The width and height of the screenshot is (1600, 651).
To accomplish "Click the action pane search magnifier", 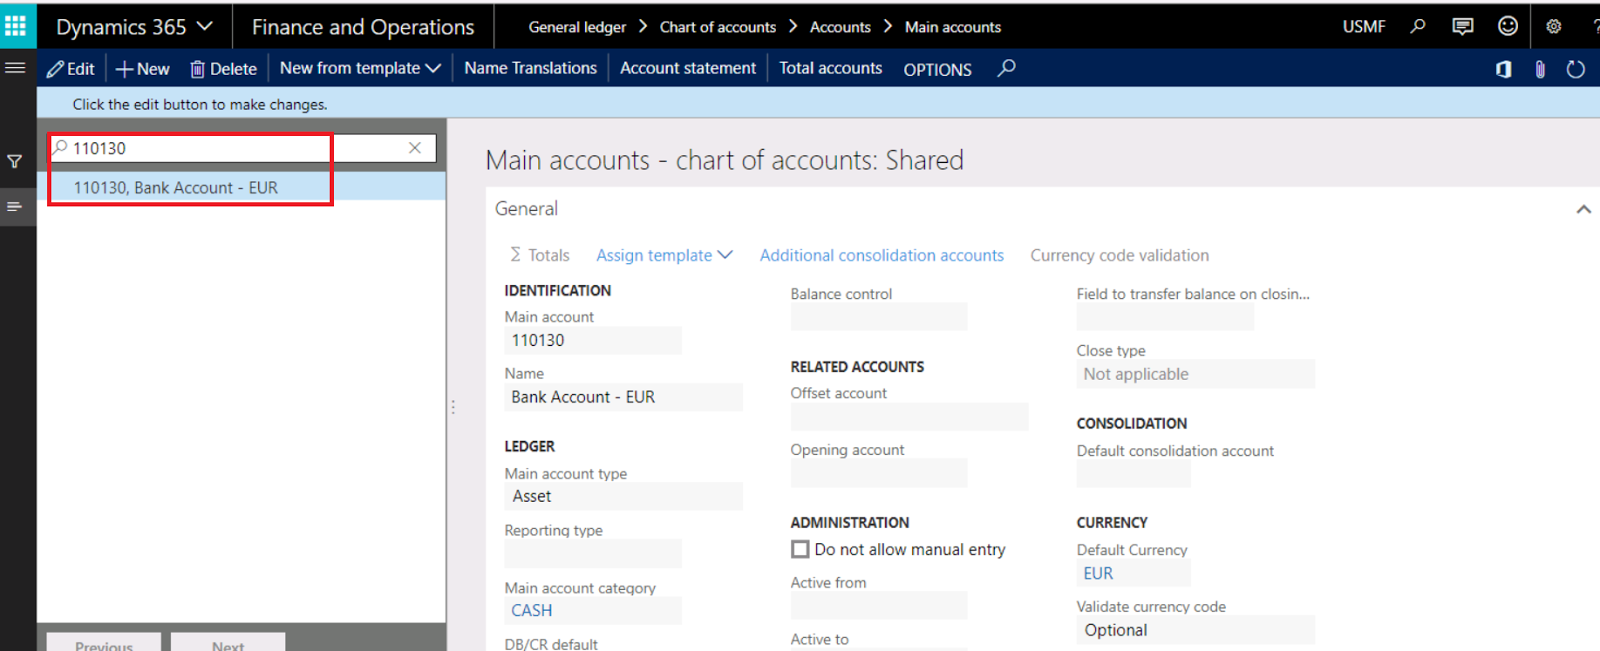I will coord(1007,68).
